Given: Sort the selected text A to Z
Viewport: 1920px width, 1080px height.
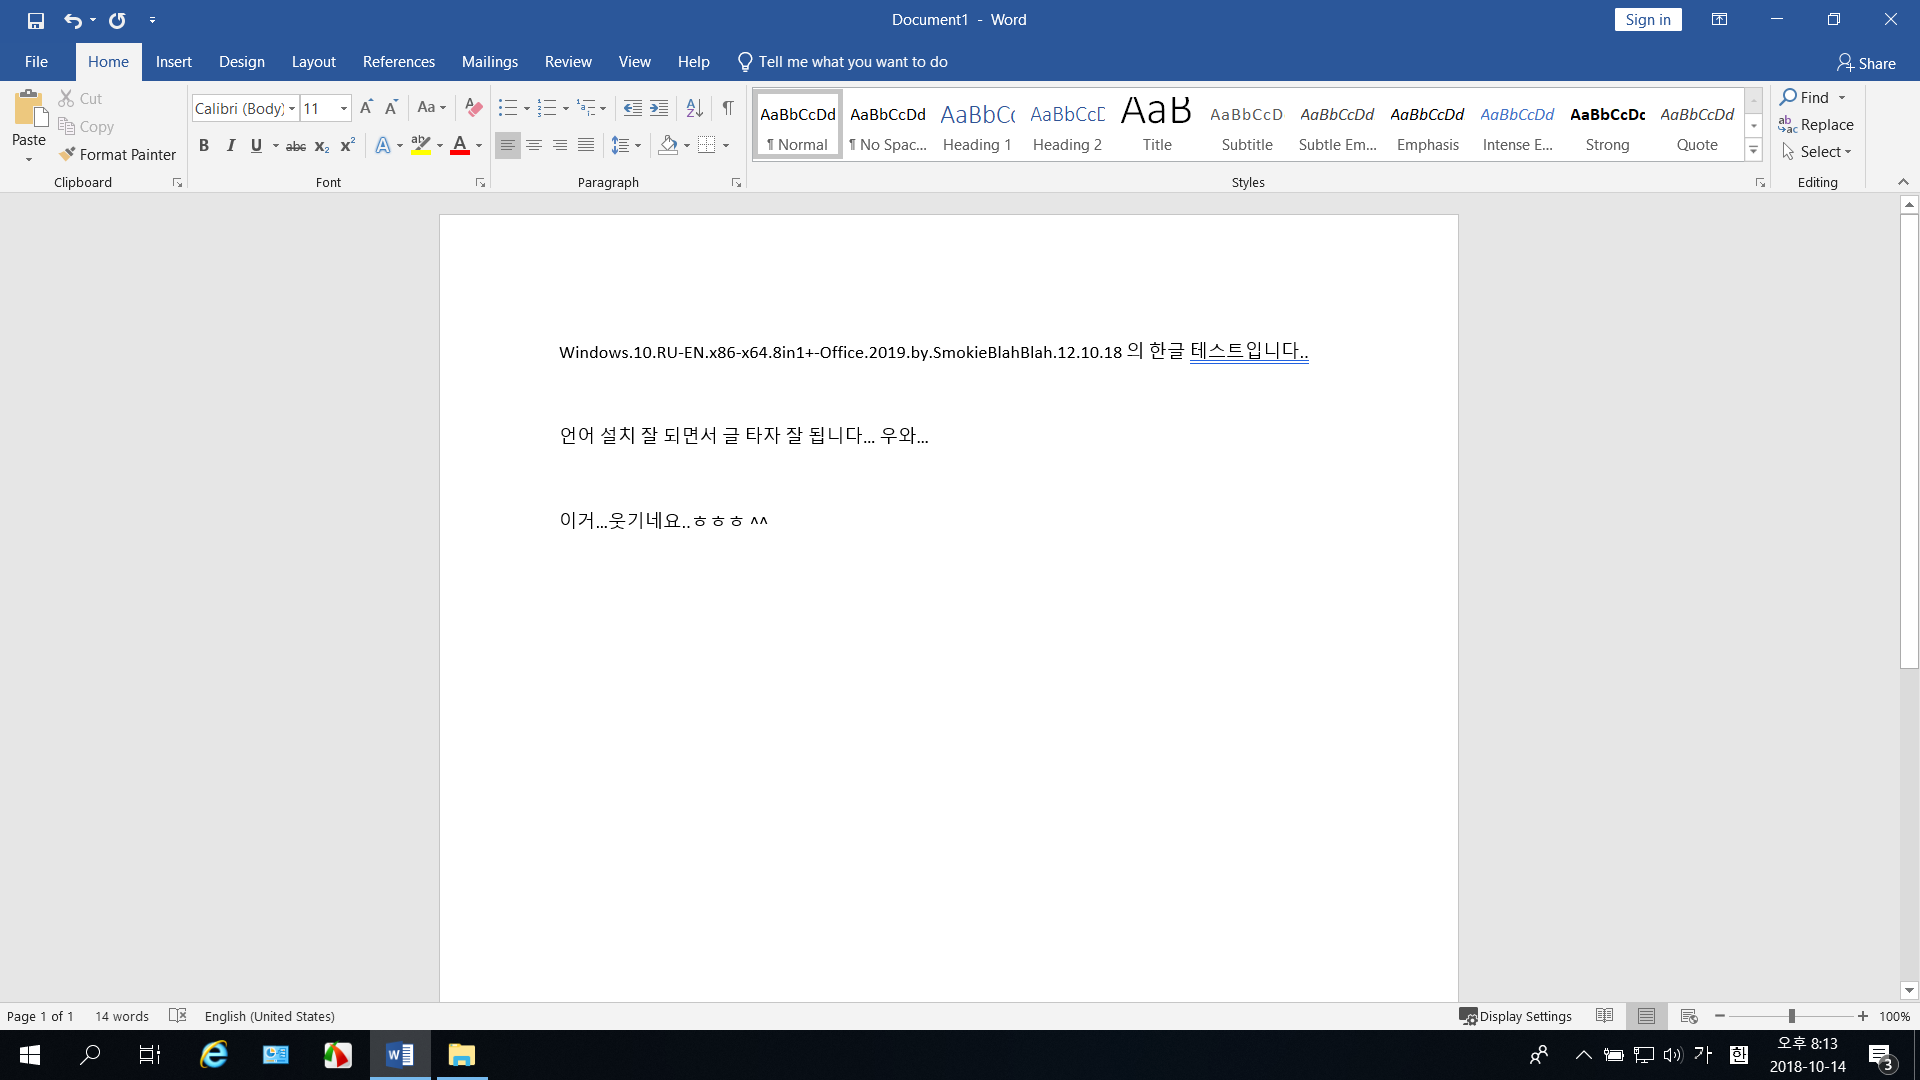Looking at the screenshot, I should click(x=695, y=108).
